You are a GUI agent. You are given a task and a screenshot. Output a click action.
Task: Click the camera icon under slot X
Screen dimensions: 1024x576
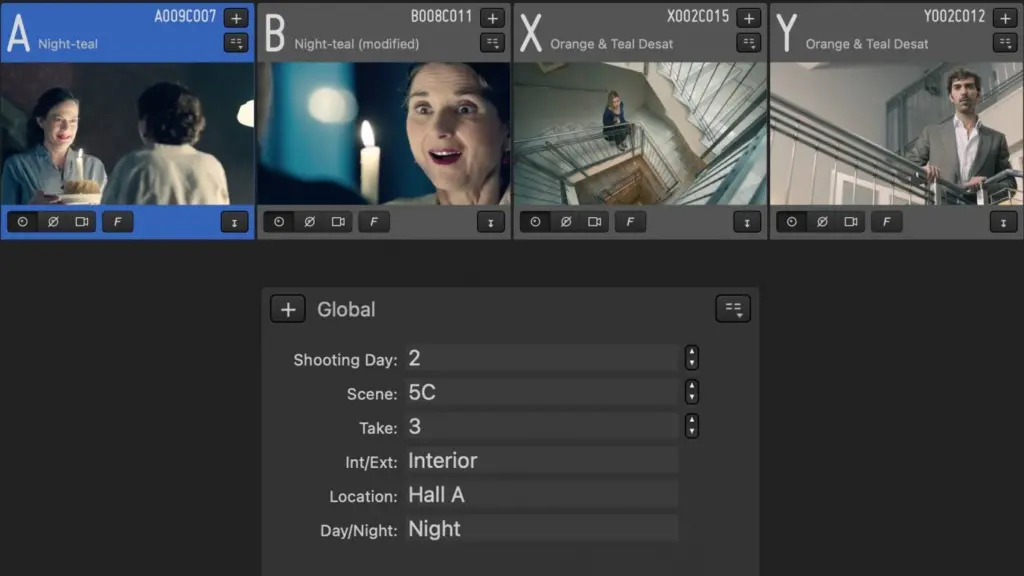[x=594, y=222]
